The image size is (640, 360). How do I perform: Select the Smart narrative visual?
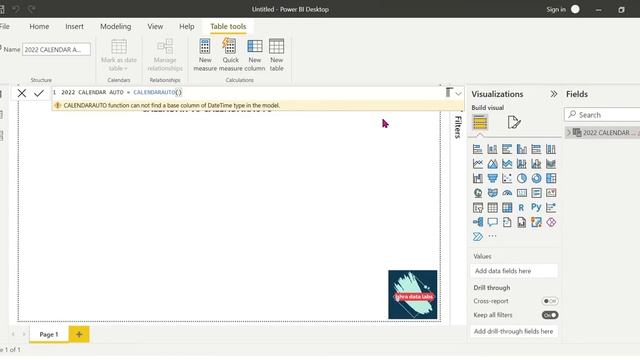[507, 222]
